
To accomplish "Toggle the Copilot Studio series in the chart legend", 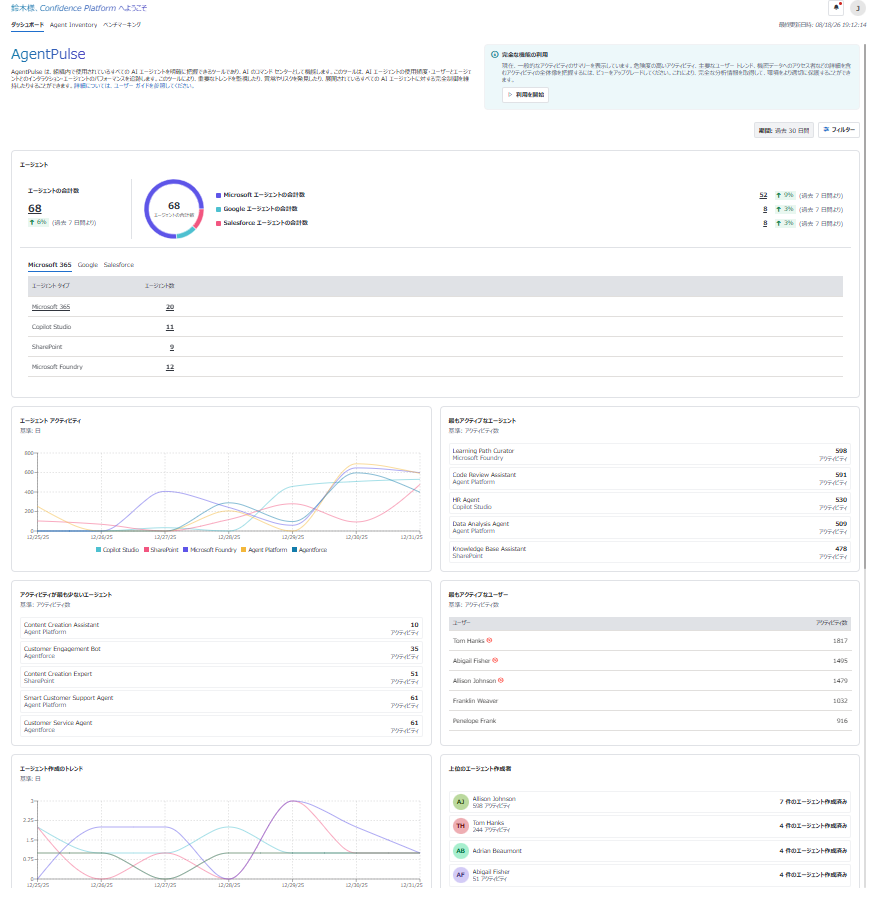I will (117, 550).
